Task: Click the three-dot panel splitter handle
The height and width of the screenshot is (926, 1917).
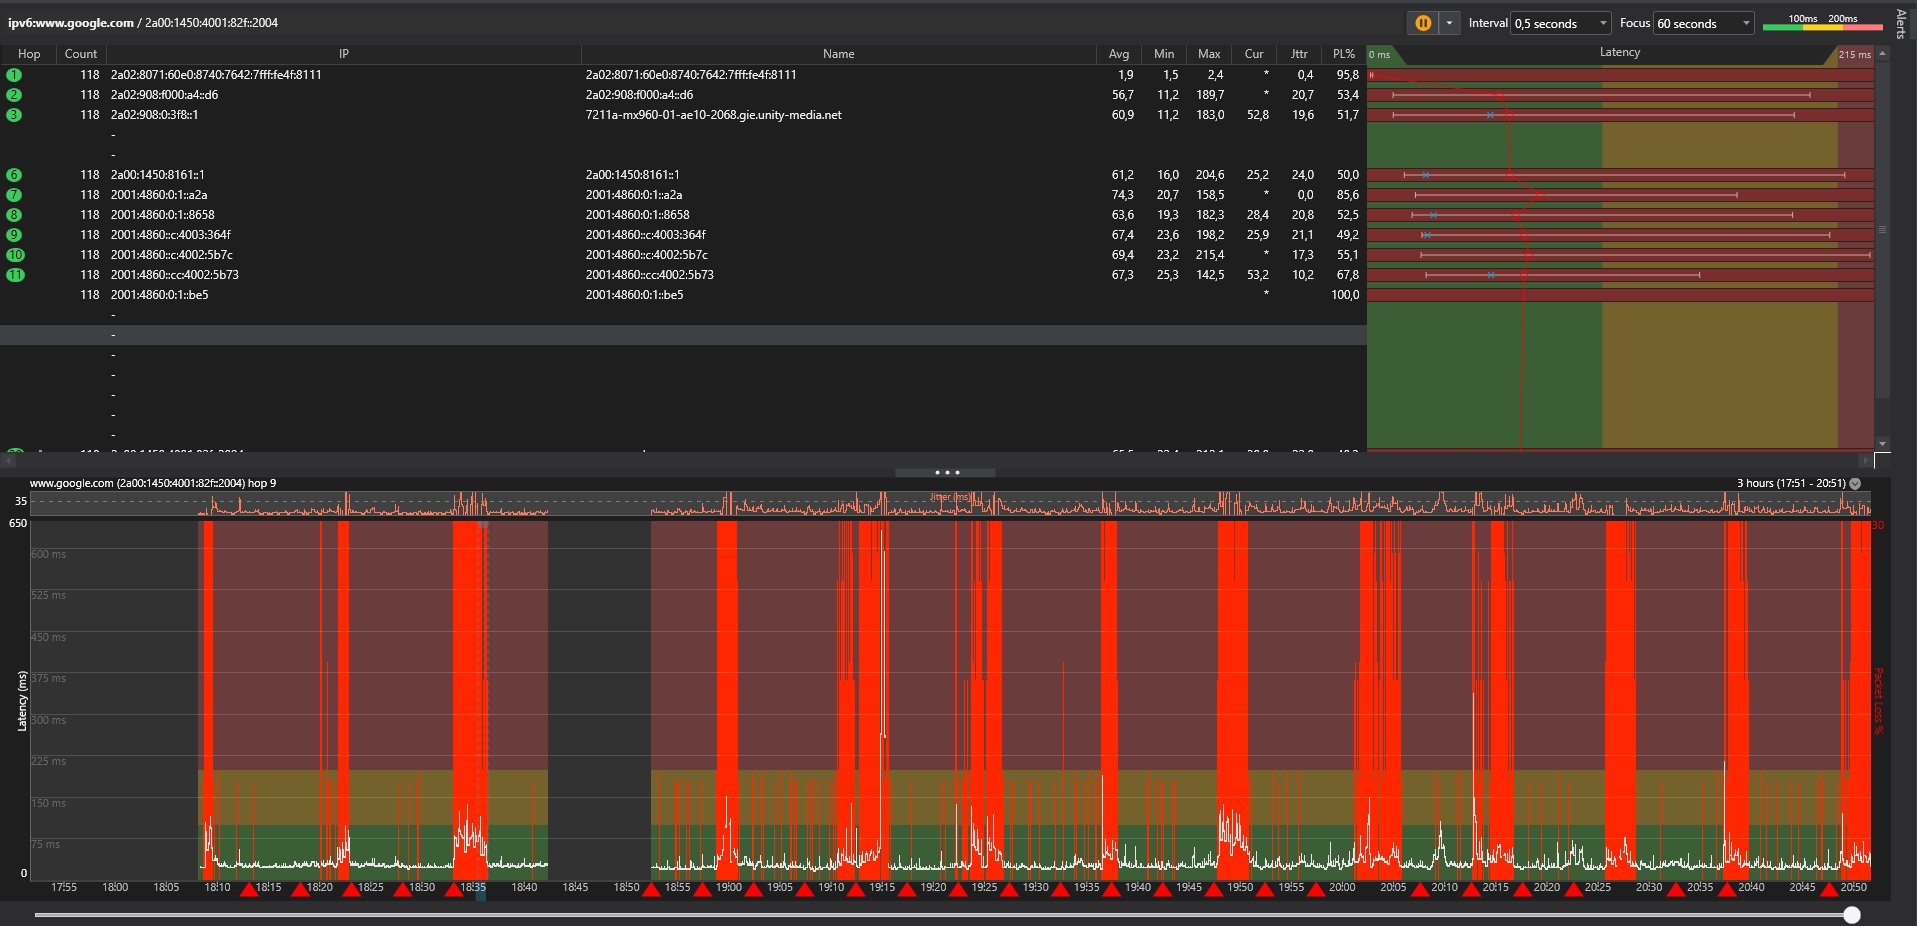Action: pos(946,473)
